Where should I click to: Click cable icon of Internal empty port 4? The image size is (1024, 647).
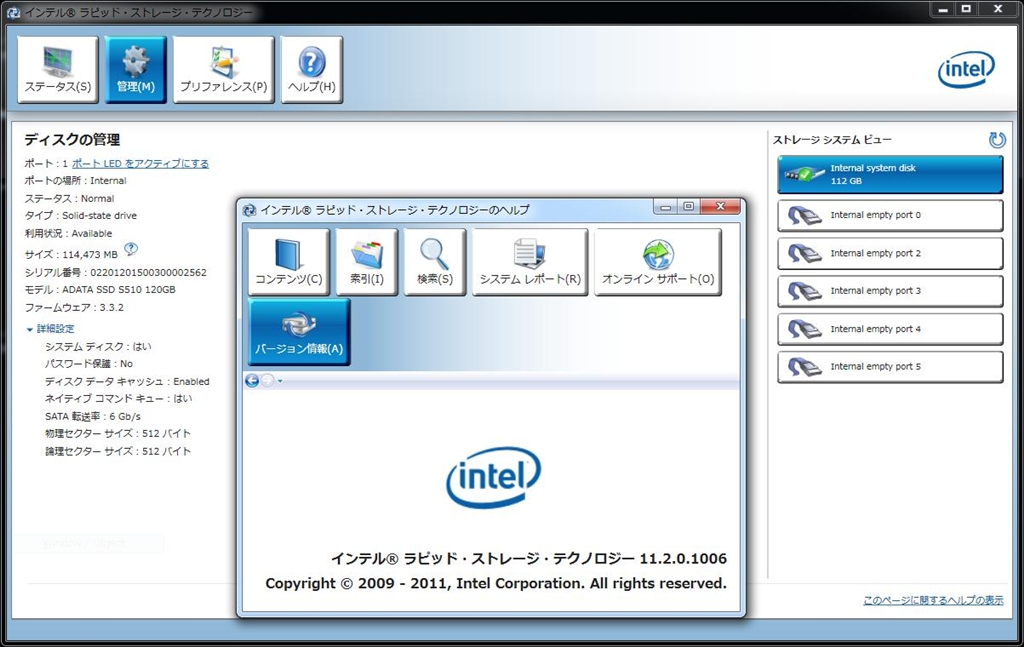pyautogui.click(x=805, y=329)
